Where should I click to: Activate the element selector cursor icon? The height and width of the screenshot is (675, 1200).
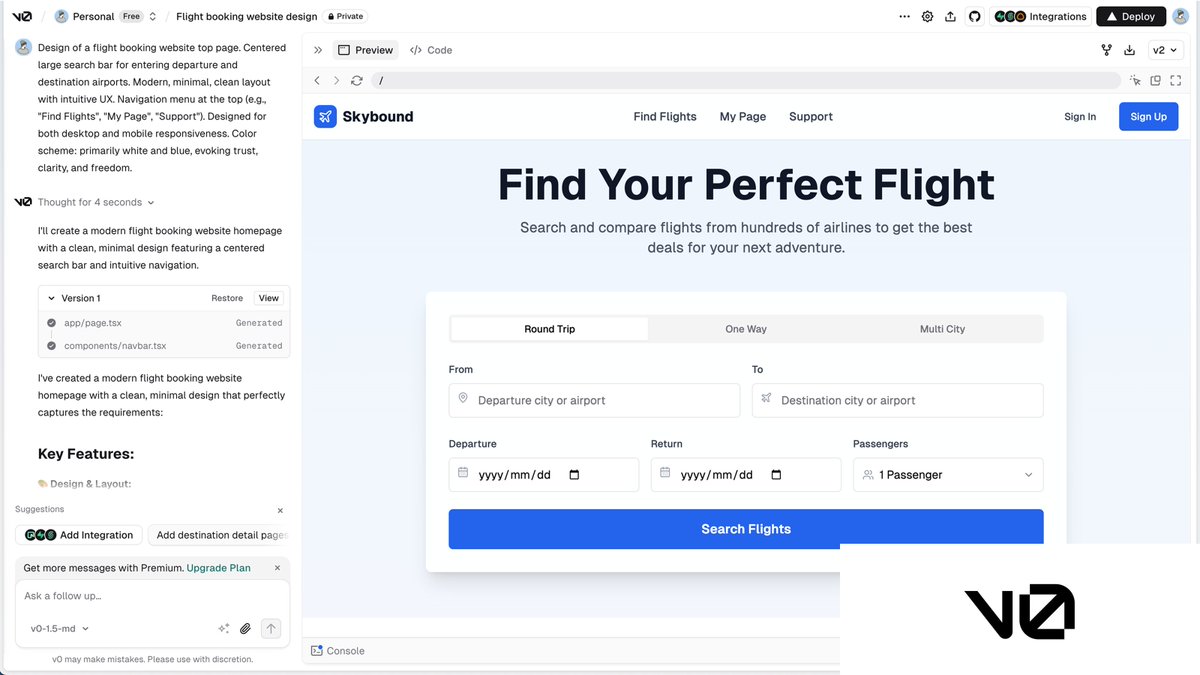1135,81
